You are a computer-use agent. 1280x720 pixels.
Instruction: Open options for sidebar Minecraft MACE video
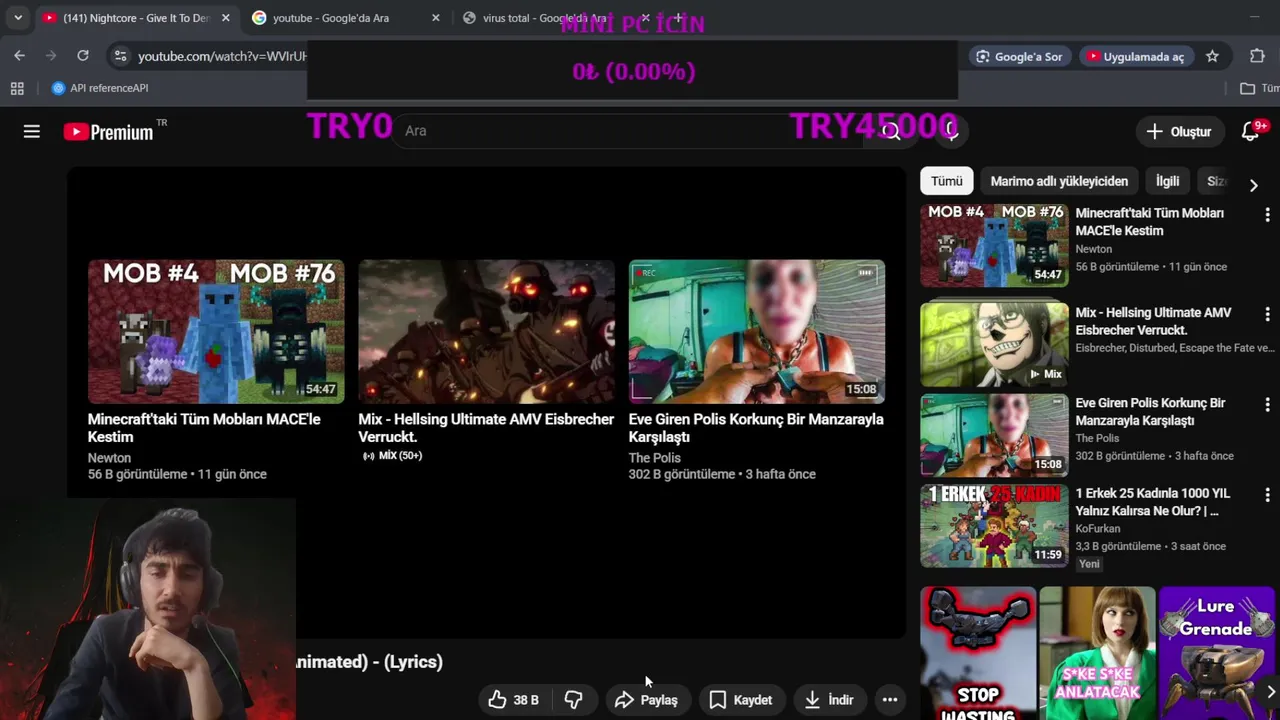(1267, 215)
